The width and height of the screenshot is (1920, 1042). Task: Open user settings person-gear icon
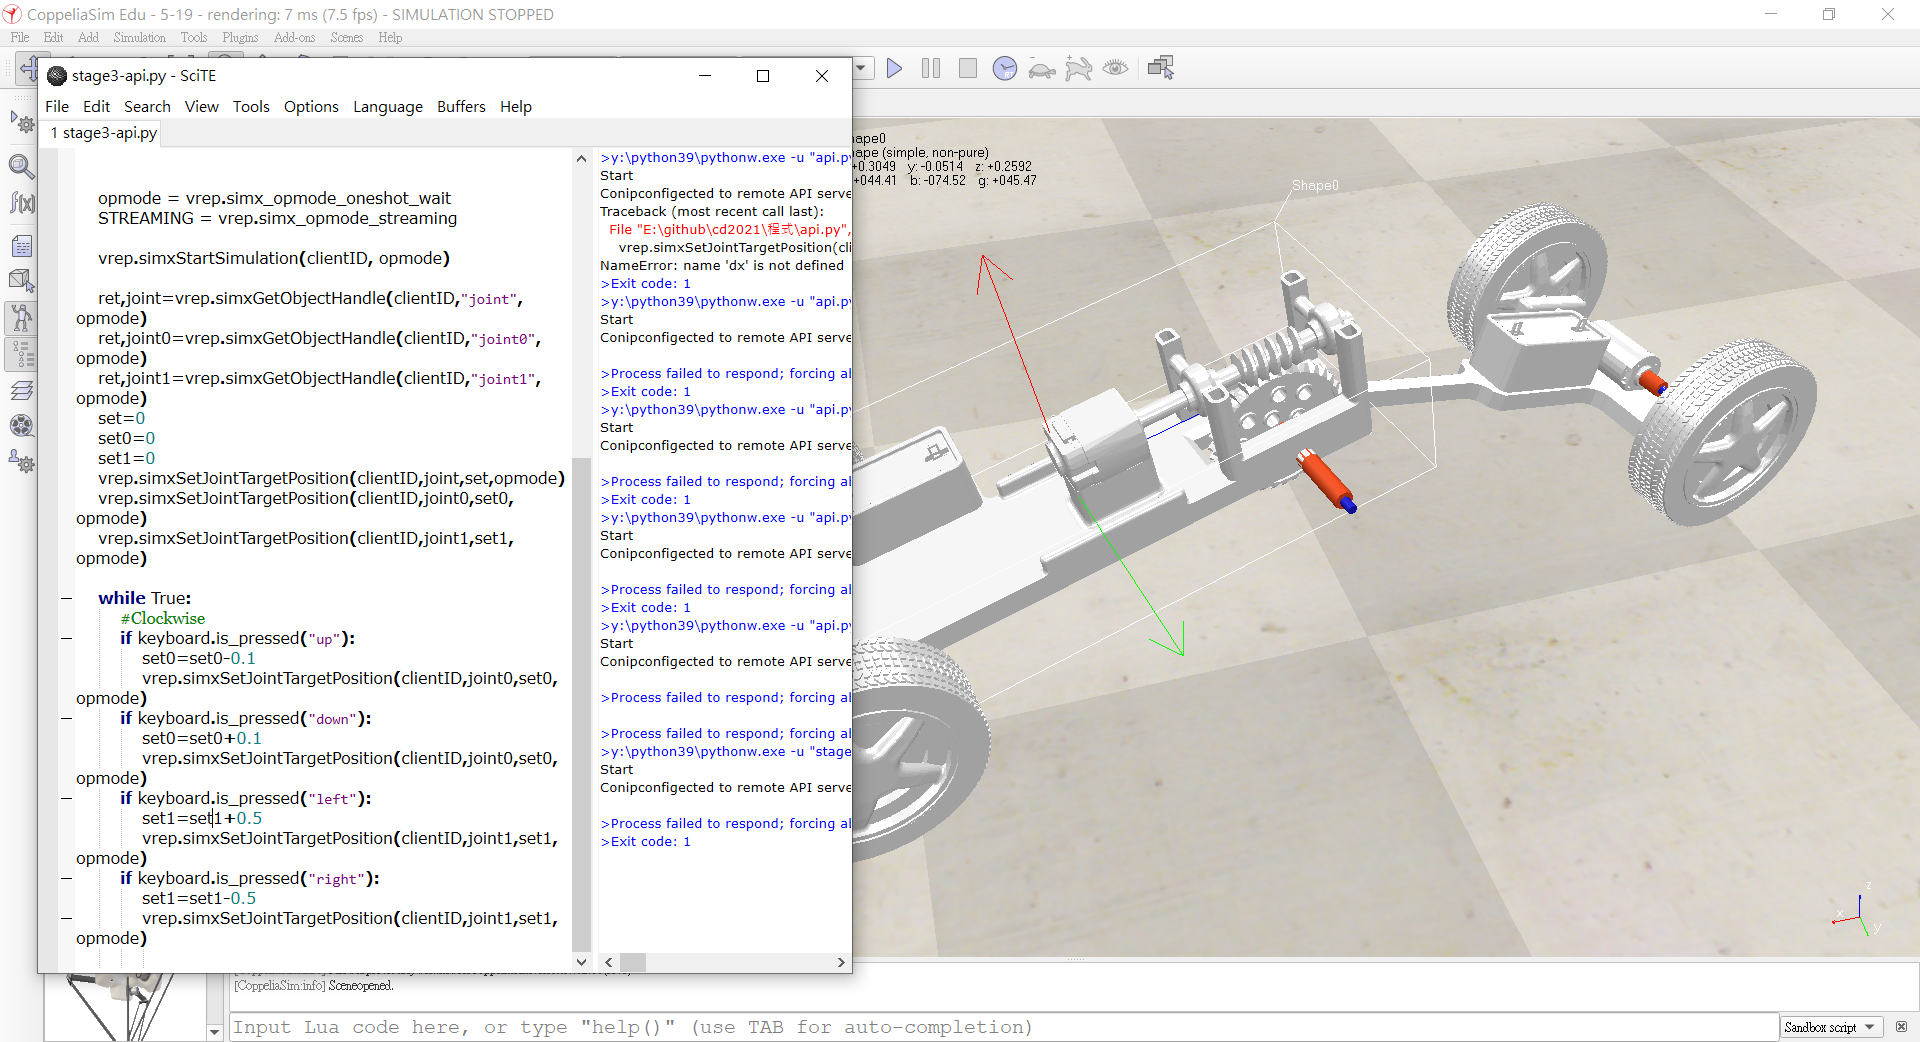[x=21, y=461]
